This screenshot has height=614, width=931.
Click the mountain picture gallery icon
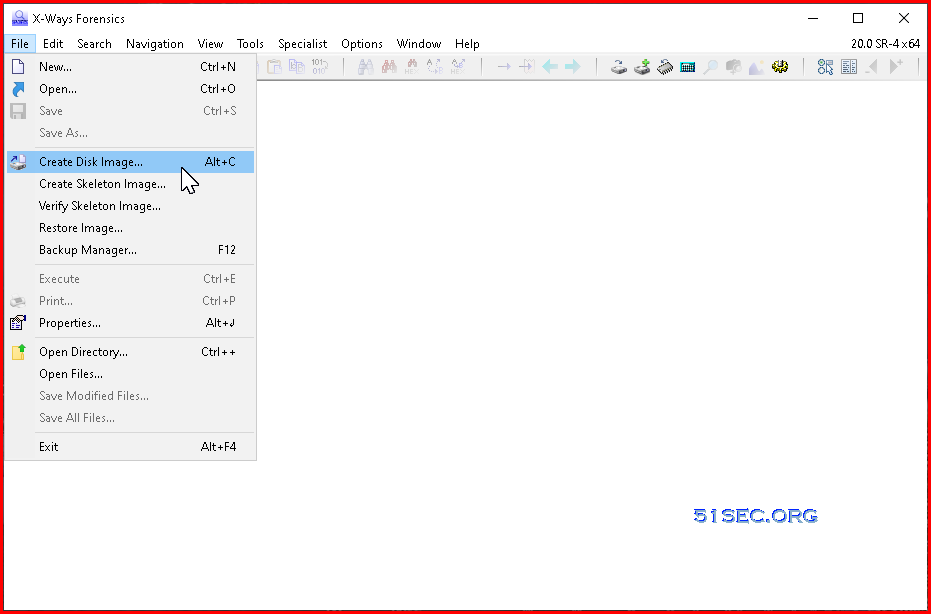[x=756, y=67]
